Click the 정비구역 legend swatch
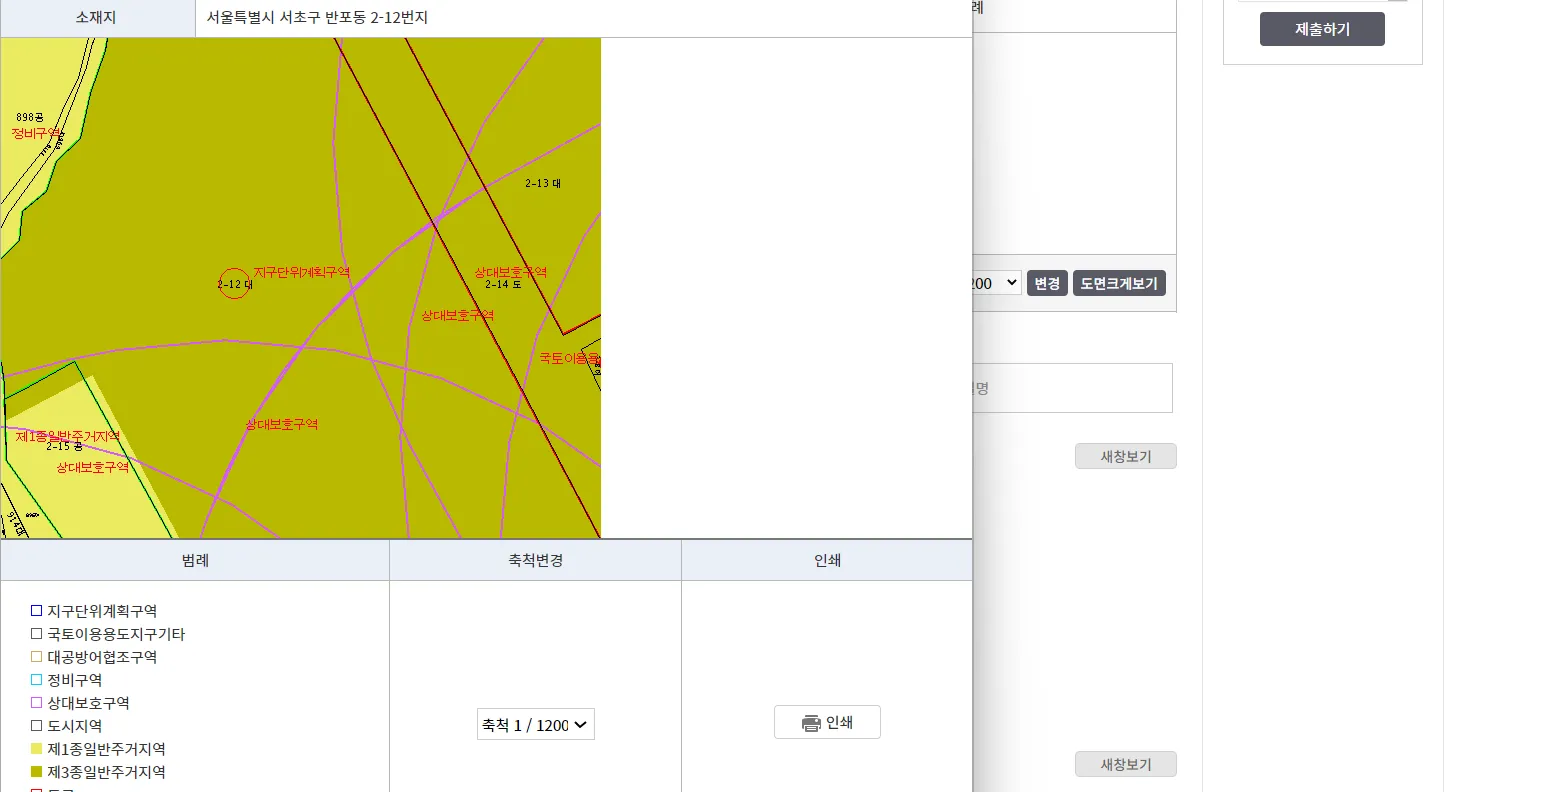The height and width of the screenshot is (792, 1542). pos(37,680)
